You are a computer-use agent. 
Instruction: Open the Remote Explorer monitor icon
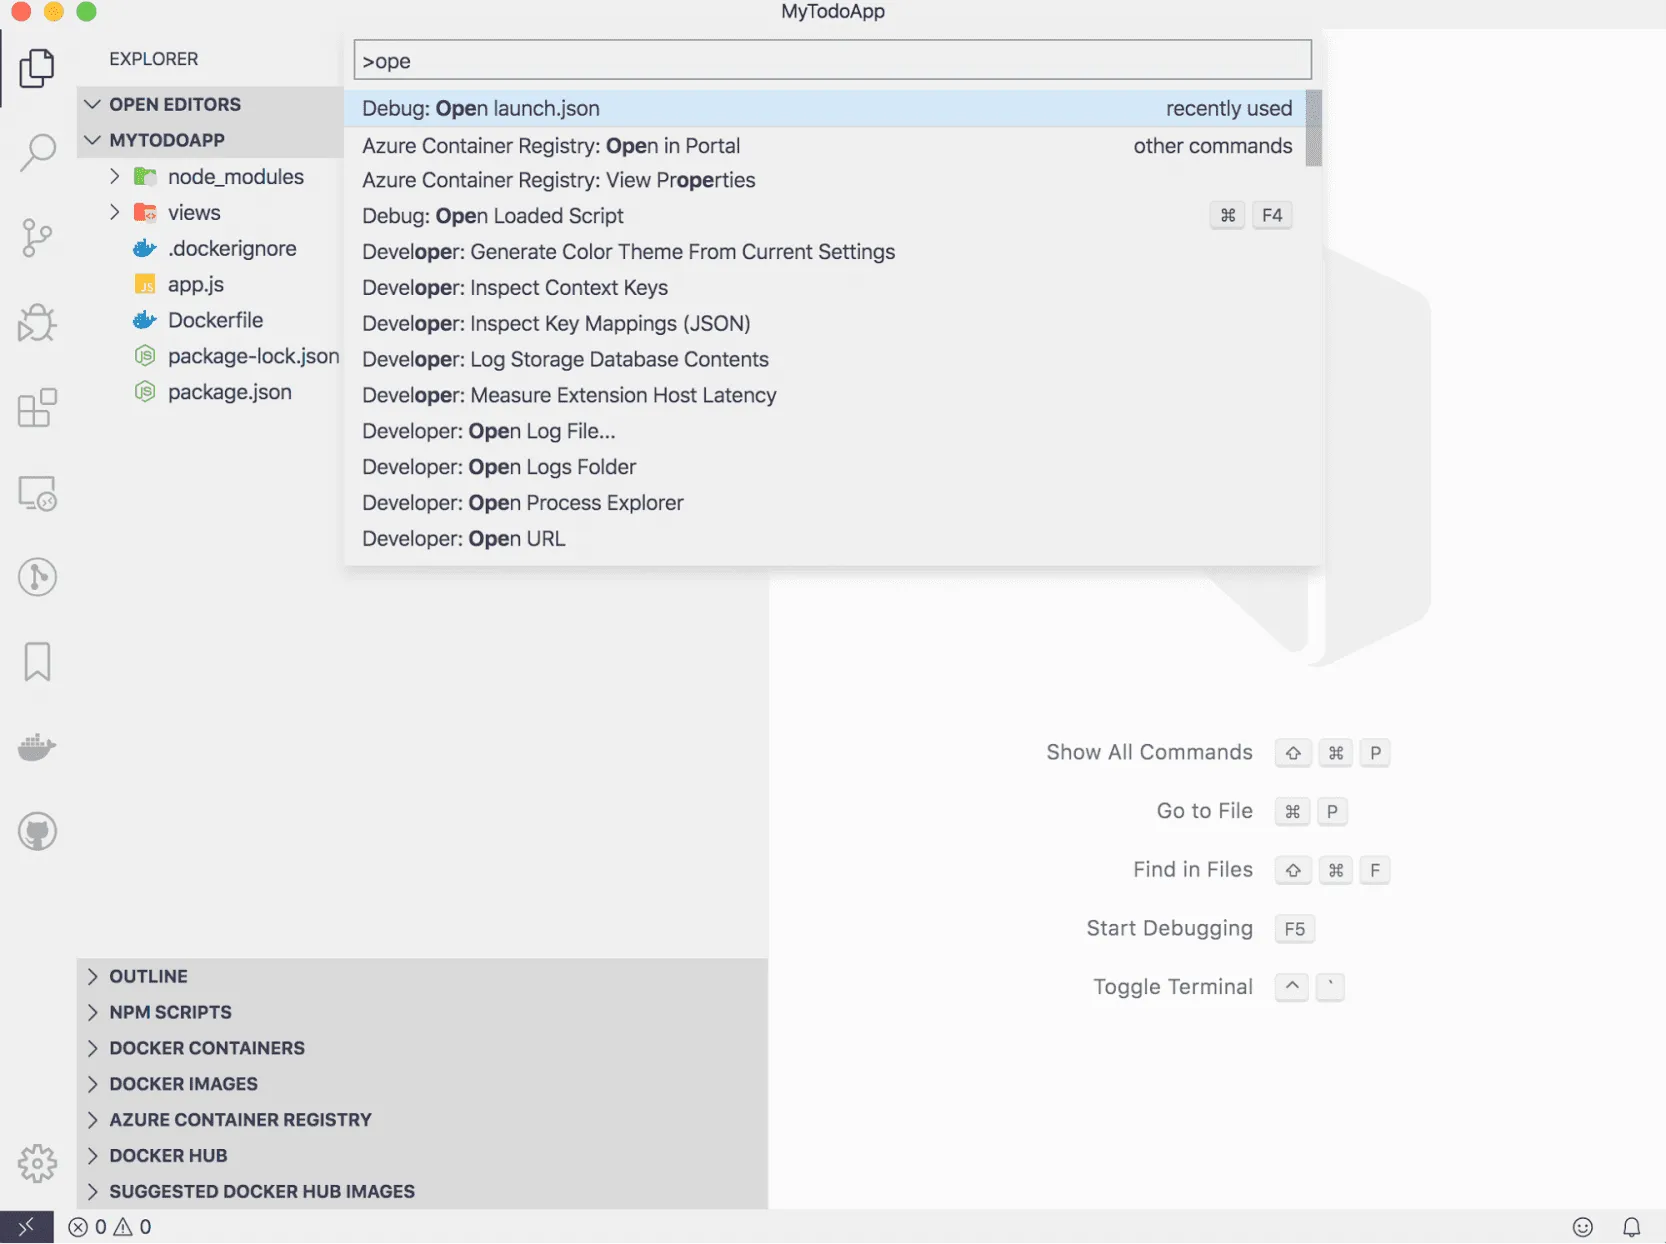point(37,493)
